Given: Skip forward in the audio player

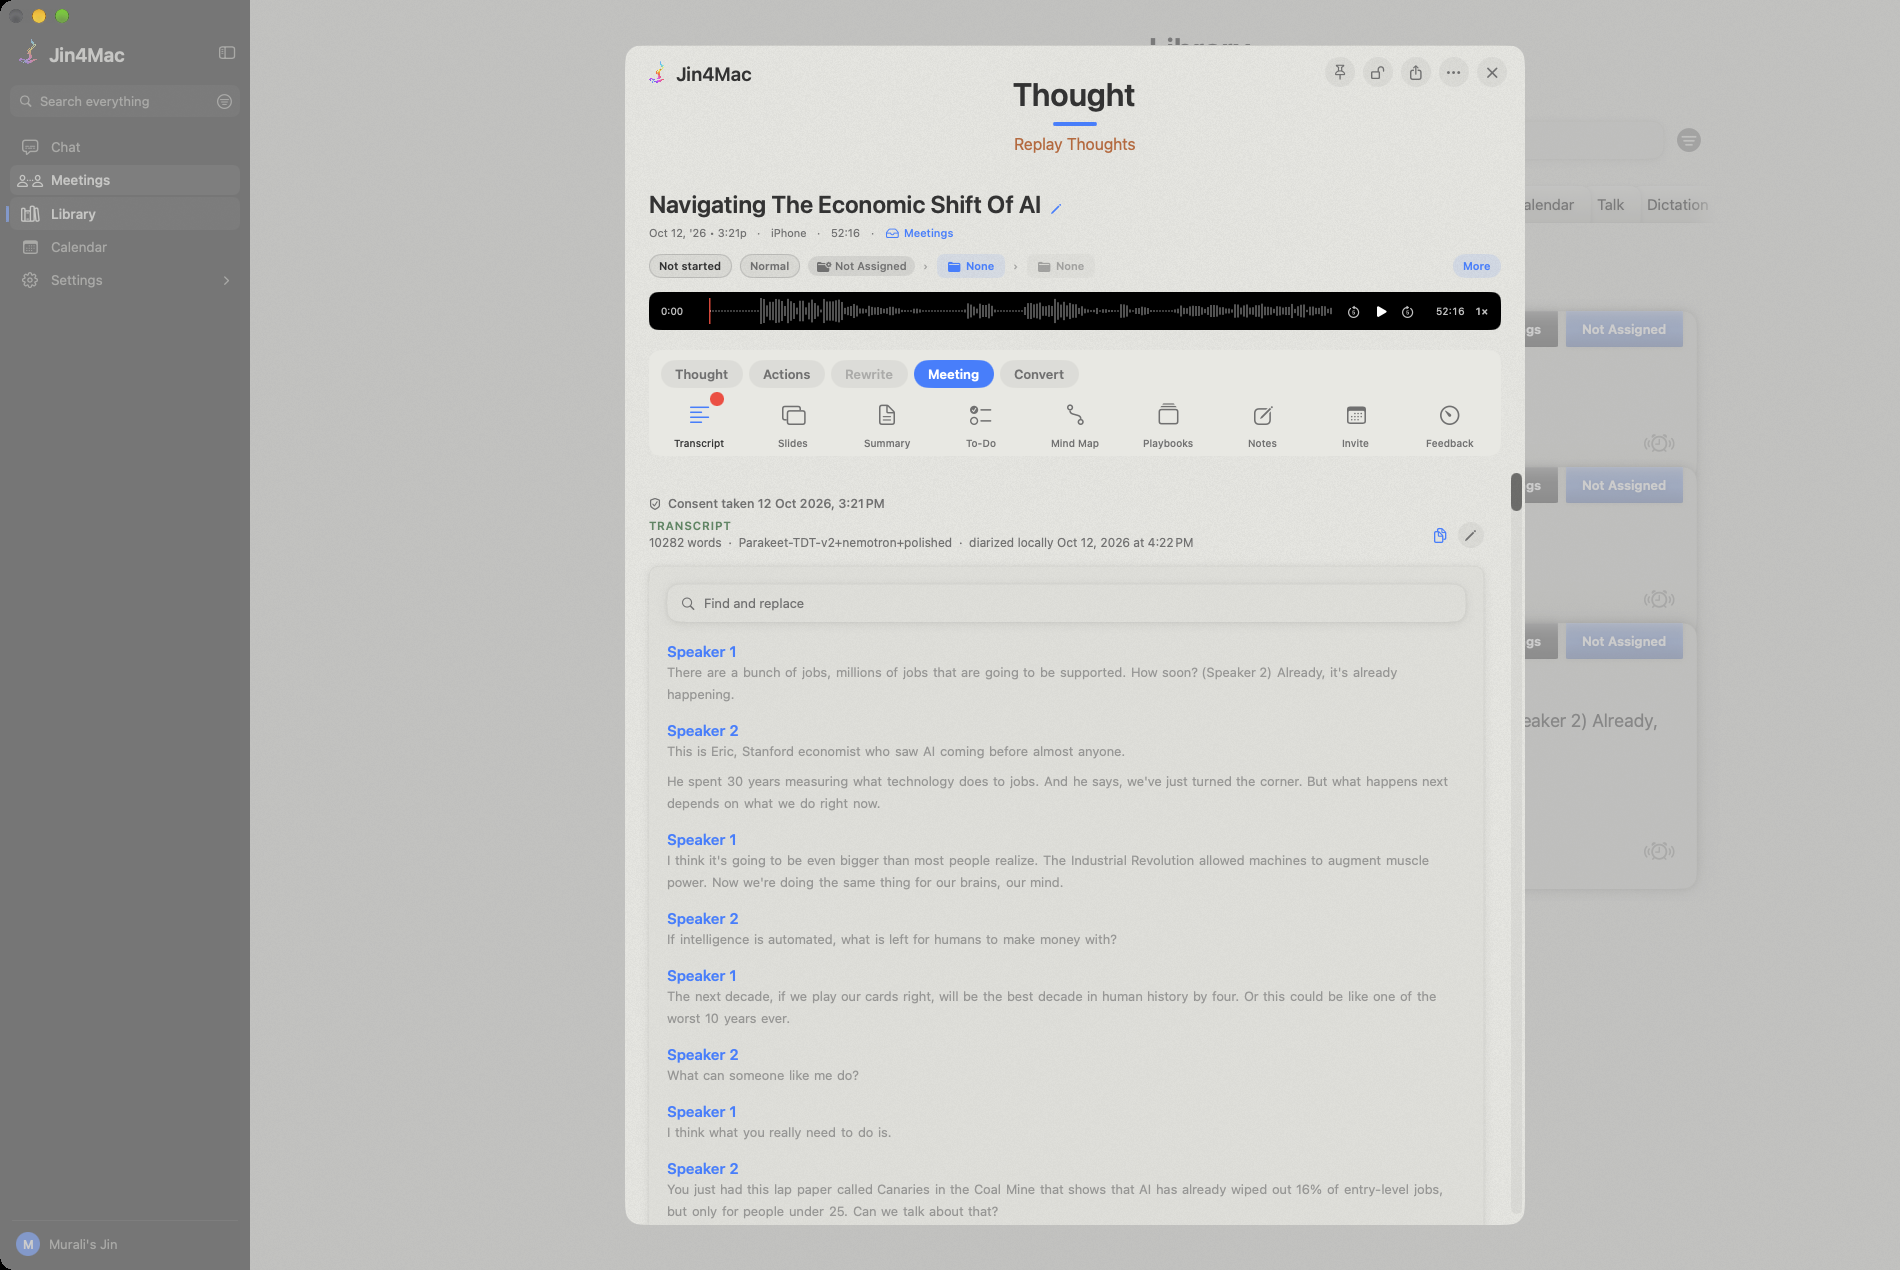Looking at the screenshot, I should point(1408,312).
